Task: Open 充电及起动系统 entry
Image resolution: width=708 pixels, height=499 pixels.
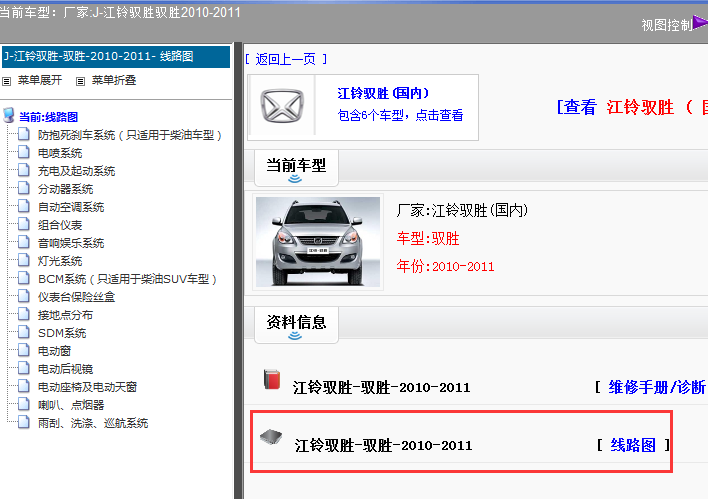Action: pos(76,171)
